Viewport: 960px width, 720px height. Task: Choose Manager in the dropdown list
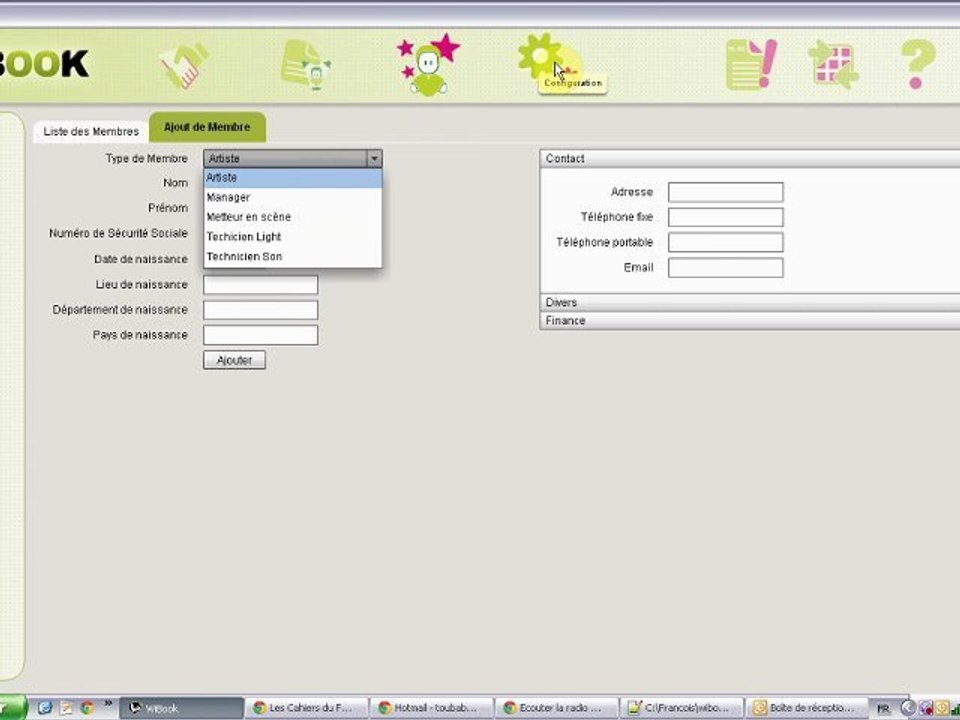pyautogui.click(x=293, y=197)
